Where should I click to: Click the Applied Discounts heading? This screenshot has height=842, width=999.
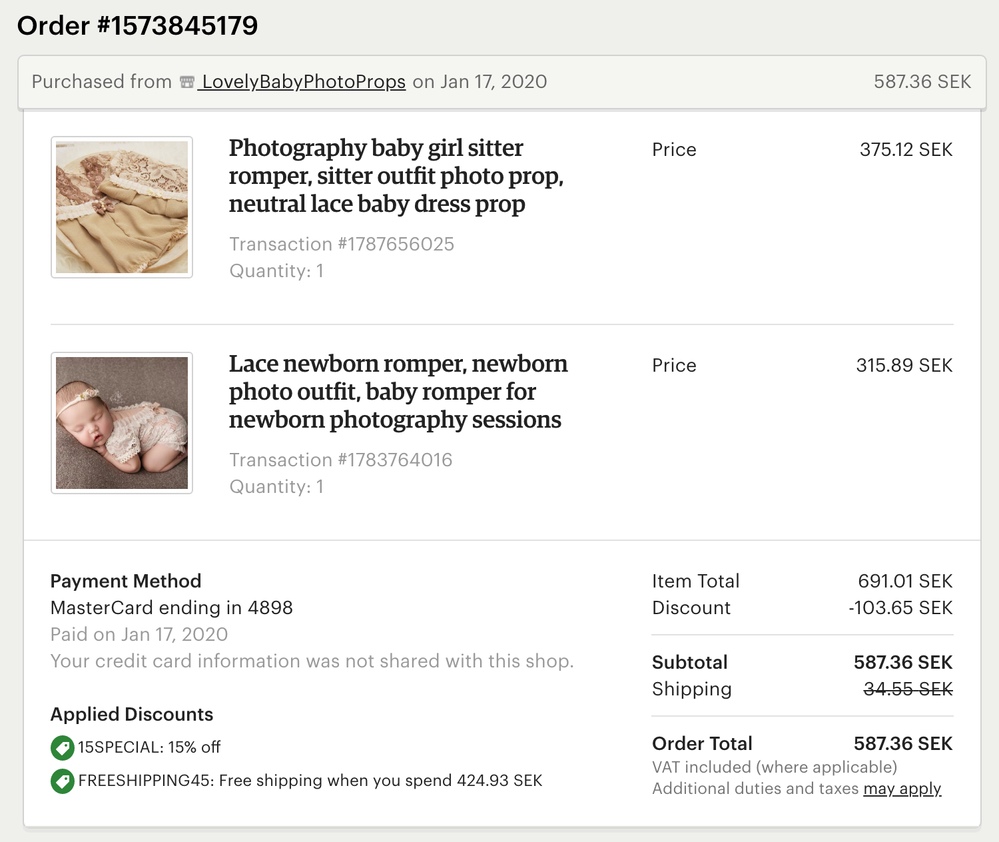click(132, 714)
